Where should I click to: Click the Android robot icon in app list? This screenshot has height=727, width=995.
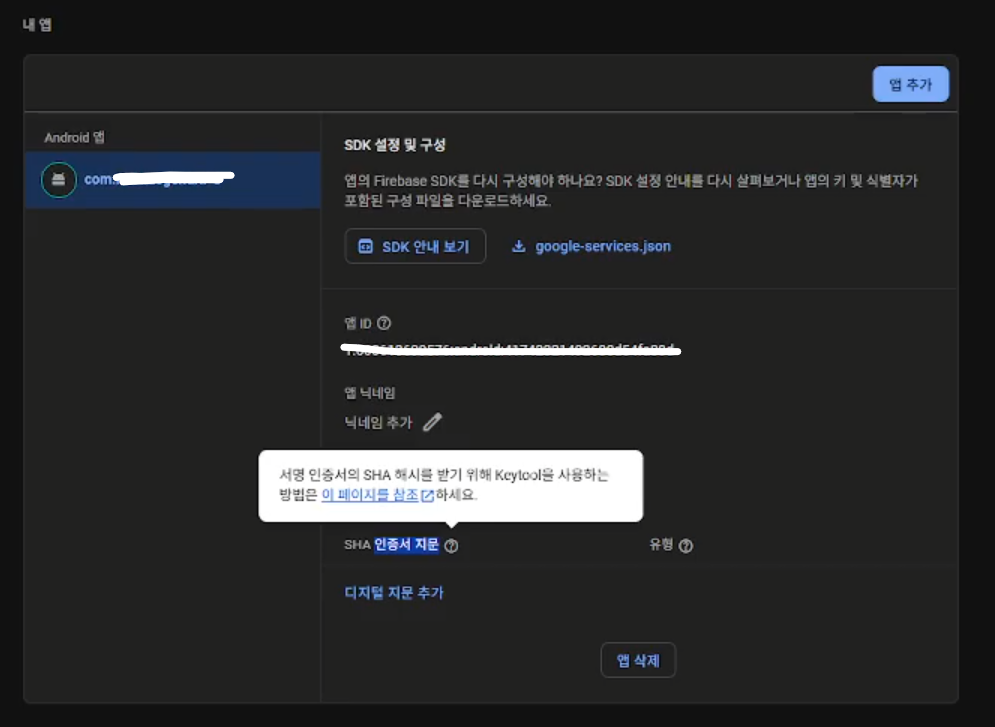point(58,180)
